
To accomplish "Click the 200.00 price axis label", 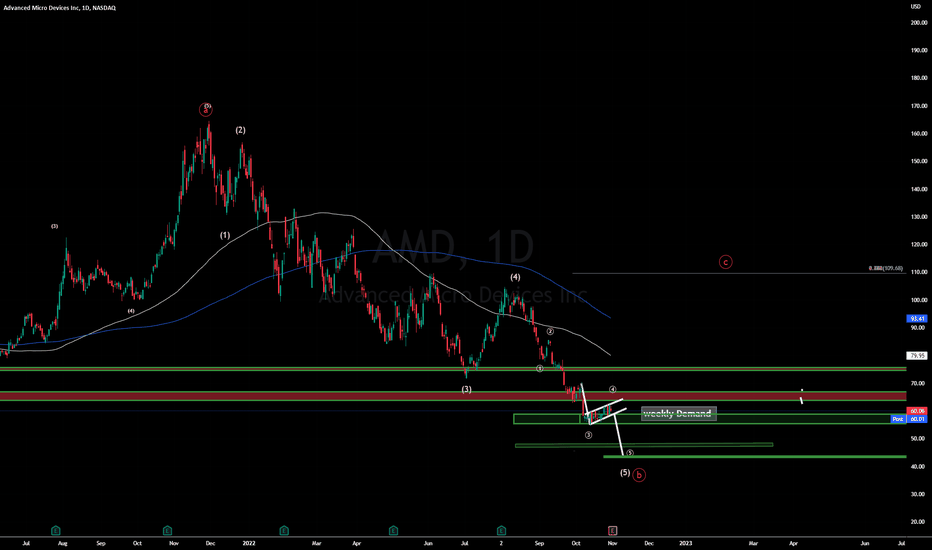I will pos(919,23).
